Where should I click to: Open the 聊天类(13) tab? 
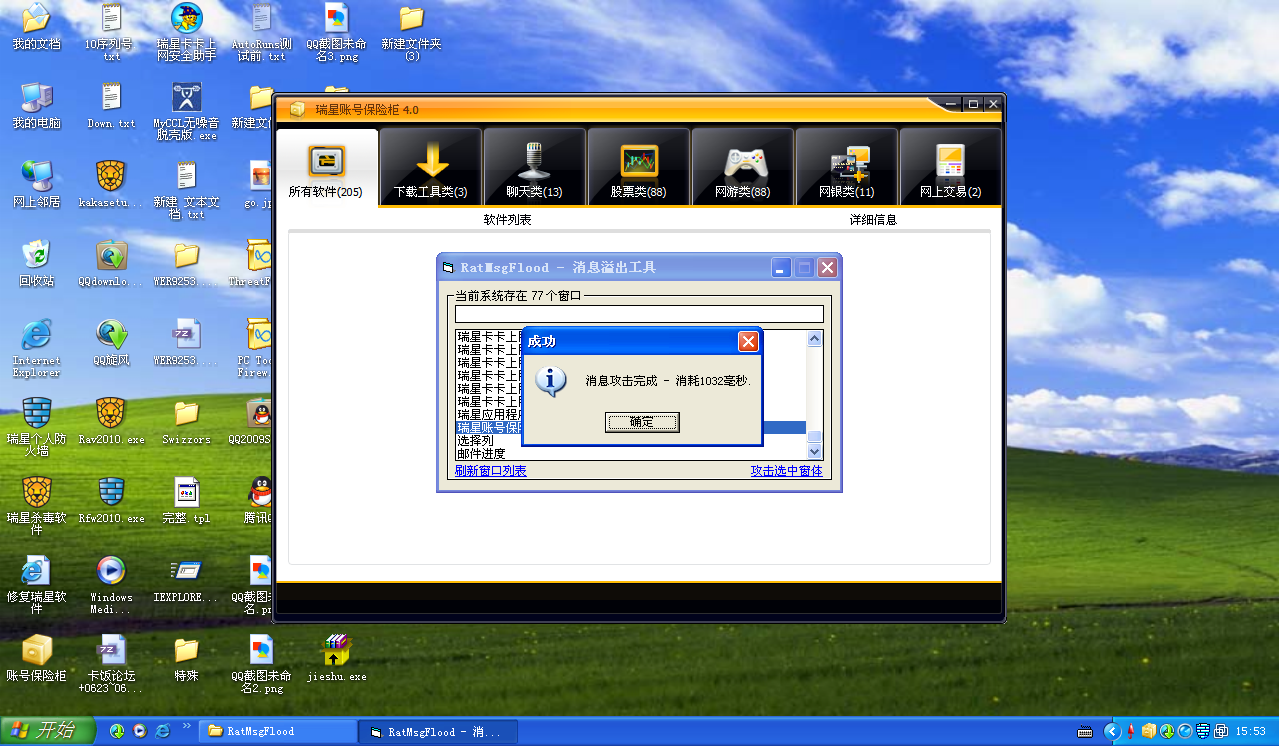[x=535, y=167]
